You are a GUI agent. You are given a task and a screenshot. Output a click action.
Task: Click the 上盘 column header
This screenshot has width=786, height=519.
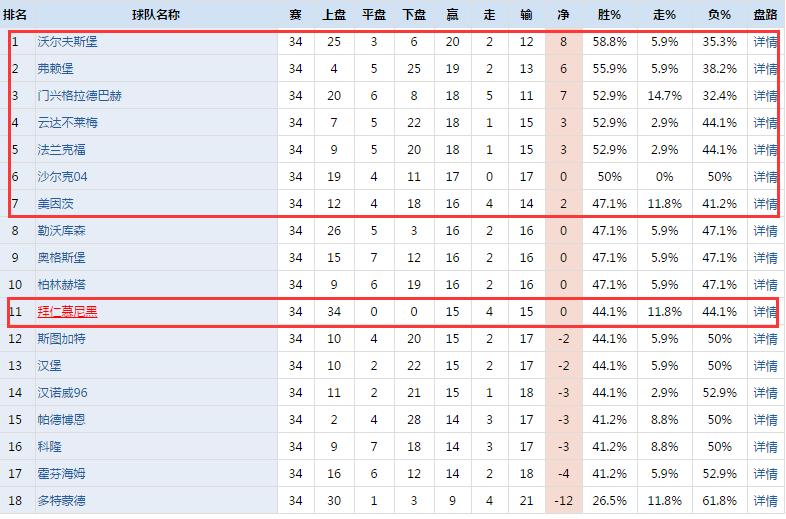point(333,15)
